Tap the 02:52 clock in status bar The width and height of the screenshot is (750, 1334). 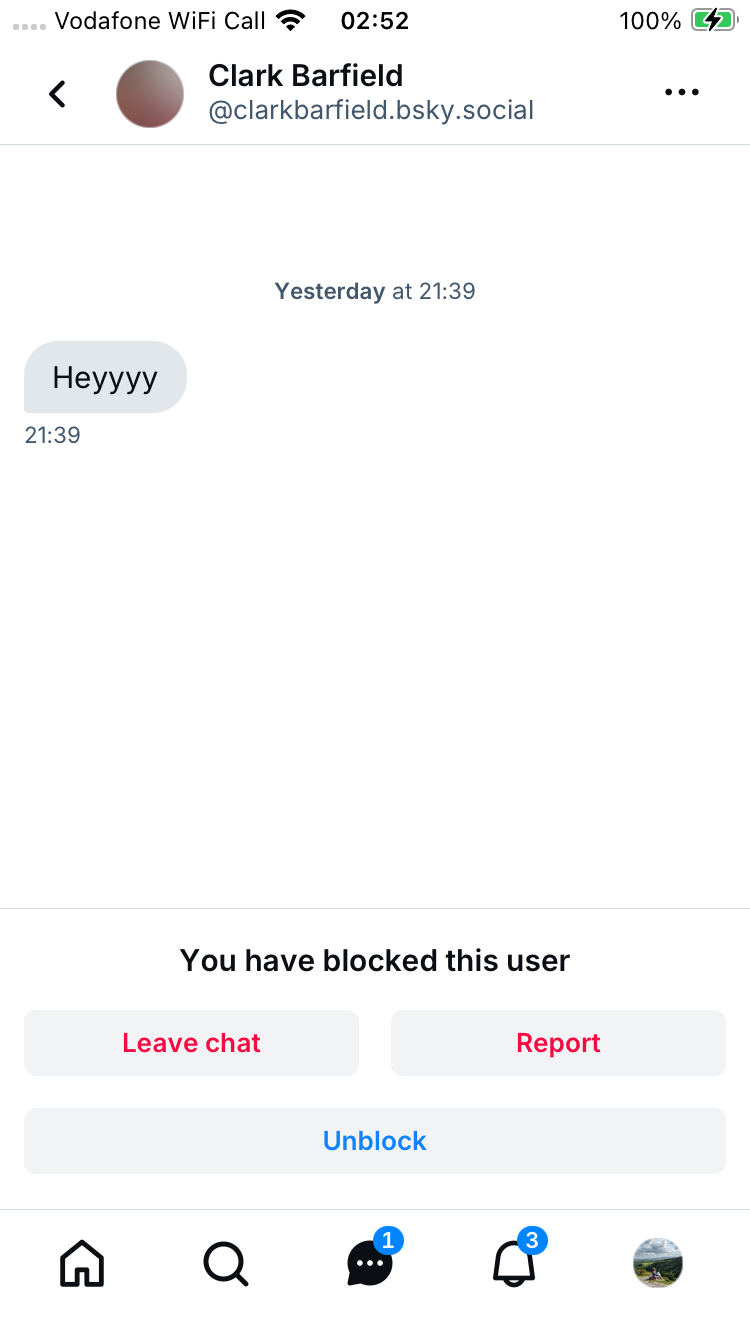pos(374,20)
